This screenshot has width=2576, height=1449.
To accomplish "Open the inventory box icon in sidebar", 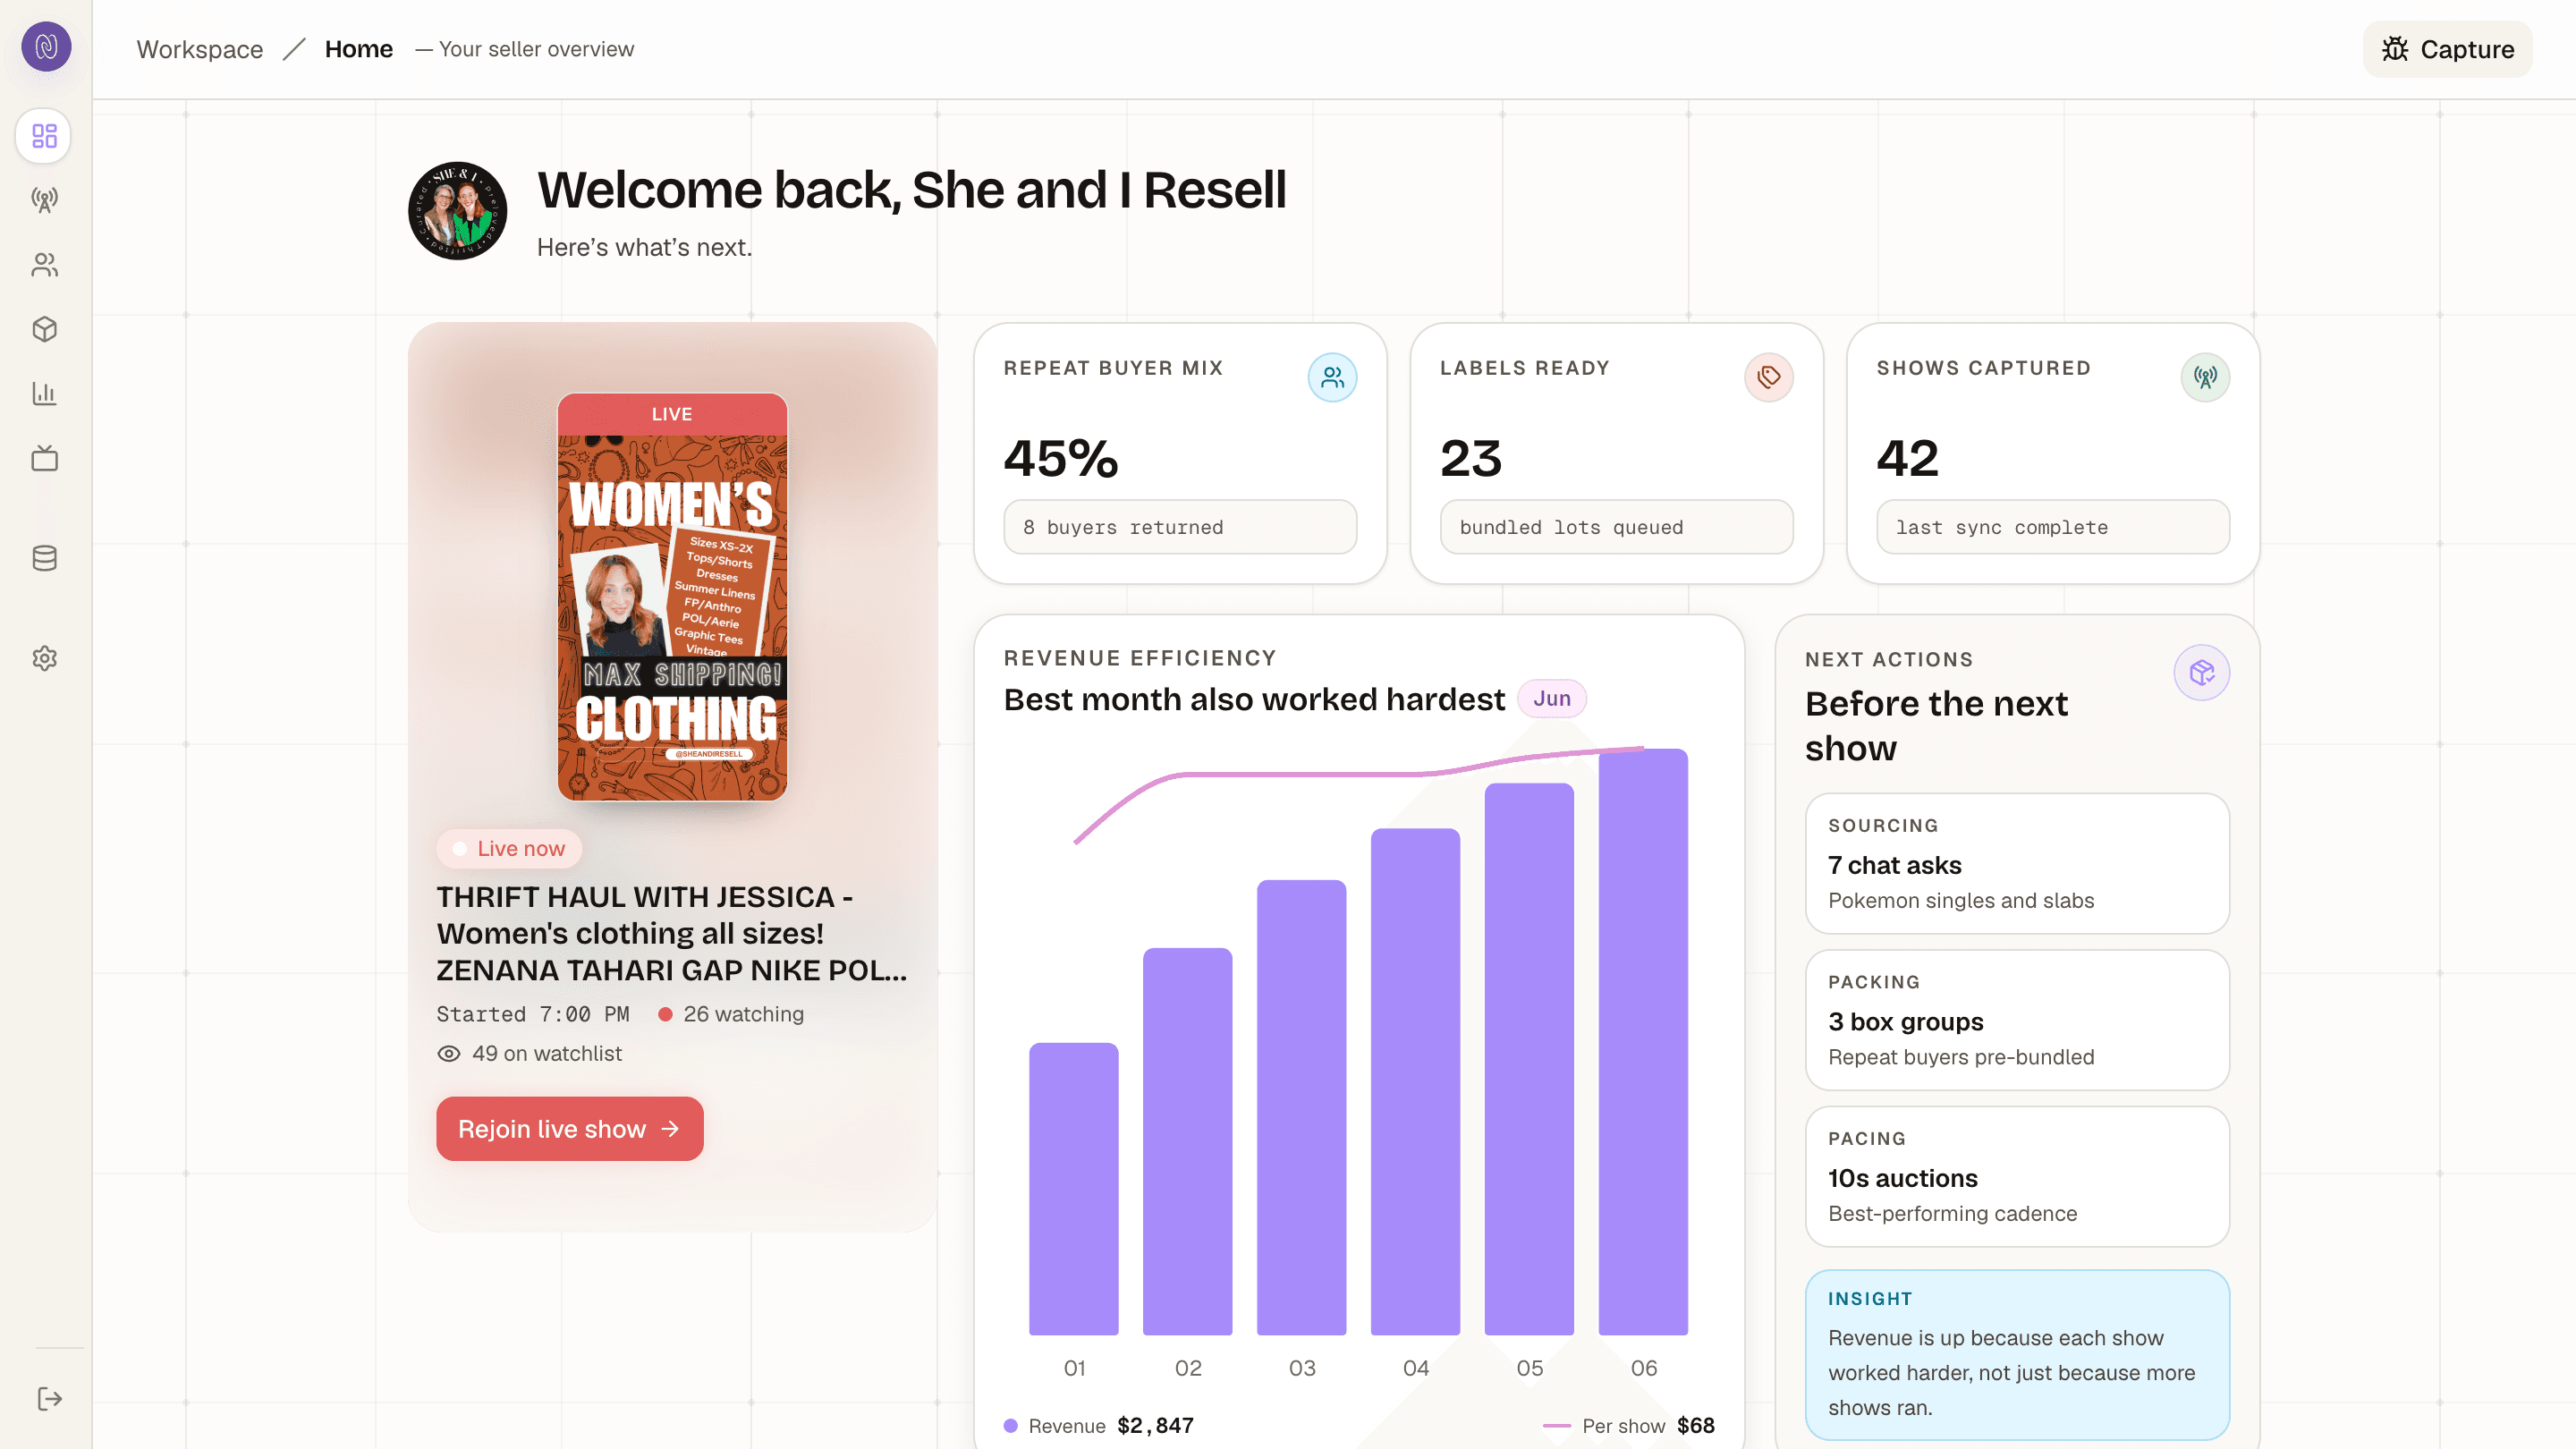I will tap(44, 329).
